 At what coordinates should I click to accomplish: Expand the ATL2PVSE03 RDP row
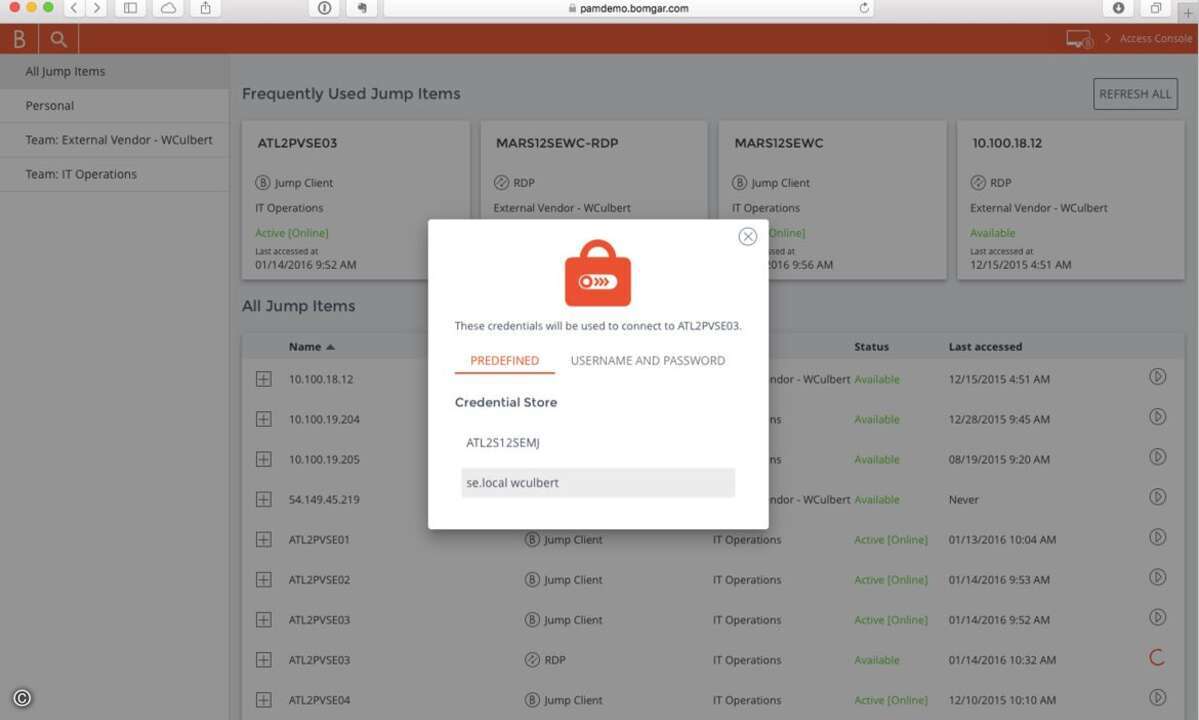[x=264, y=660]
